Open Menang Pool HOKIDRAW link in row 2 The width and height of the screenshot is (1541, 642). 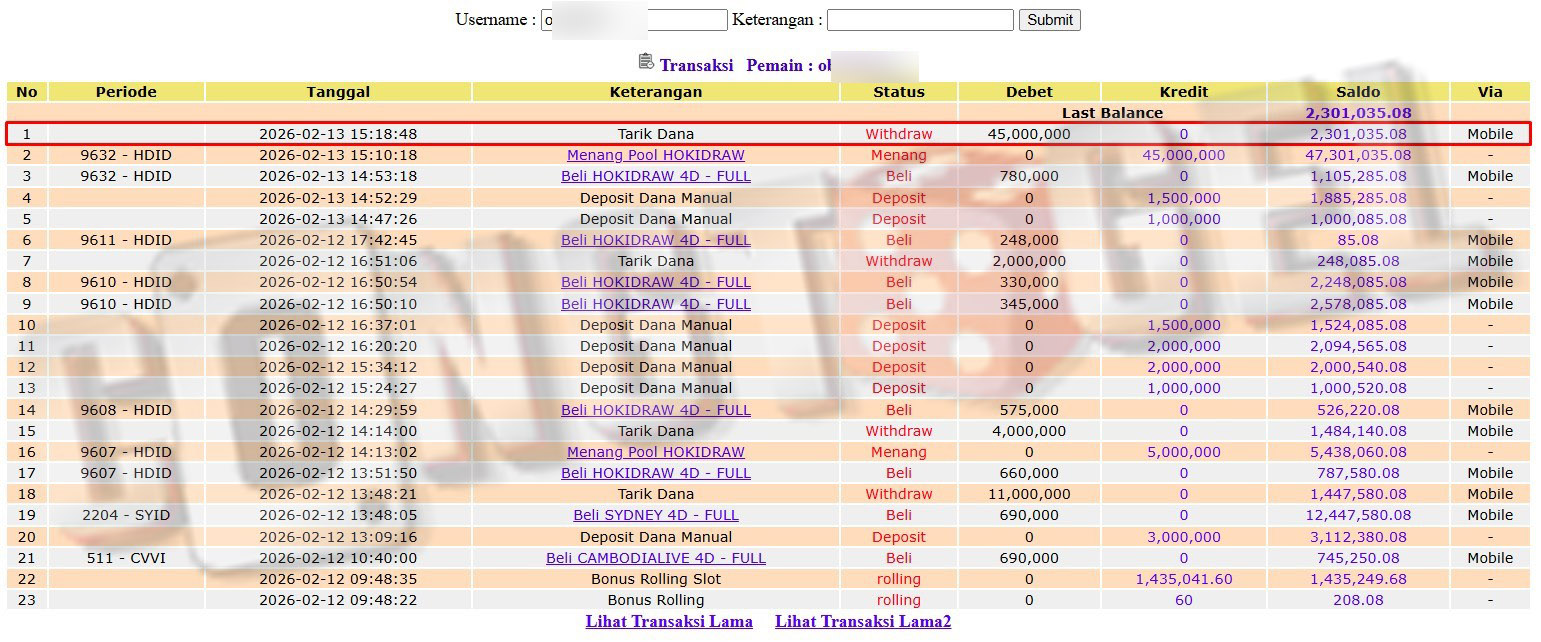(x=655, y=155)
